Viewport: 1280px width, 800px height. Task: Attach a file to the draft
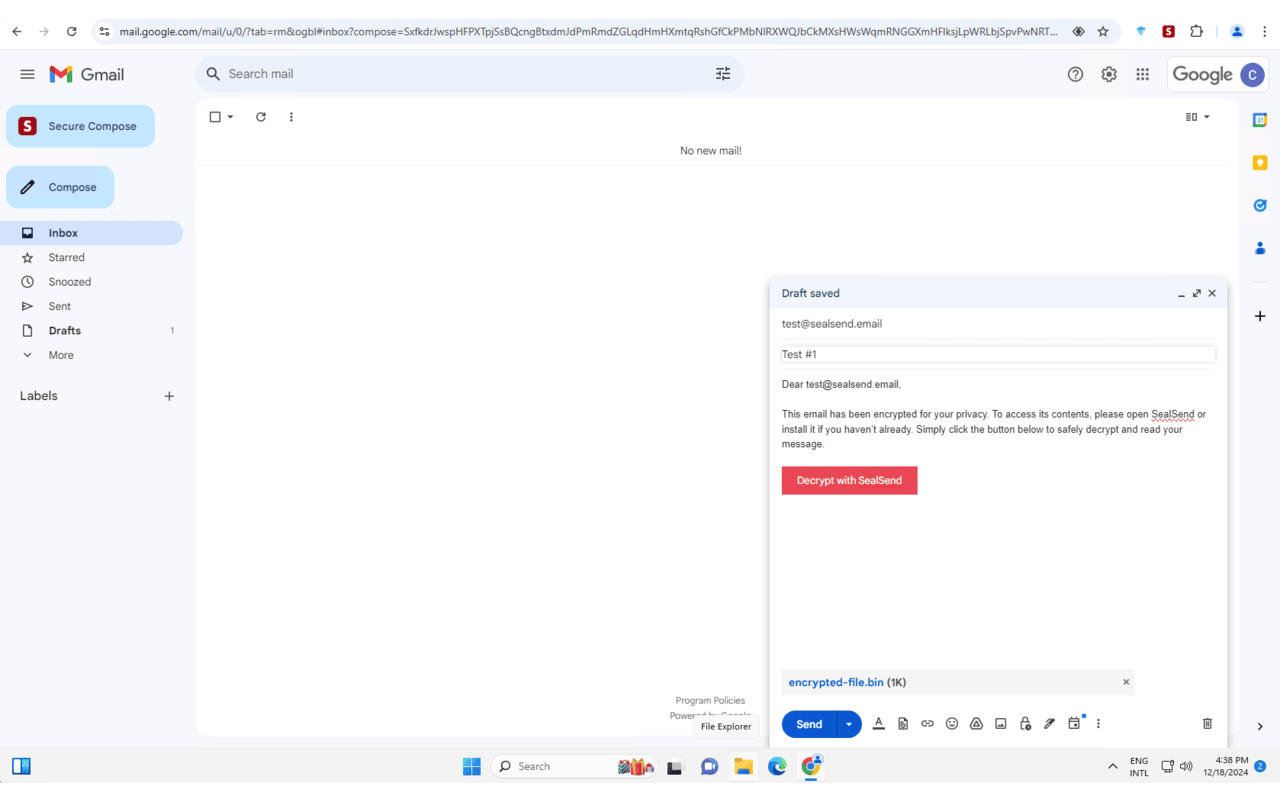(x=903, y=723)
